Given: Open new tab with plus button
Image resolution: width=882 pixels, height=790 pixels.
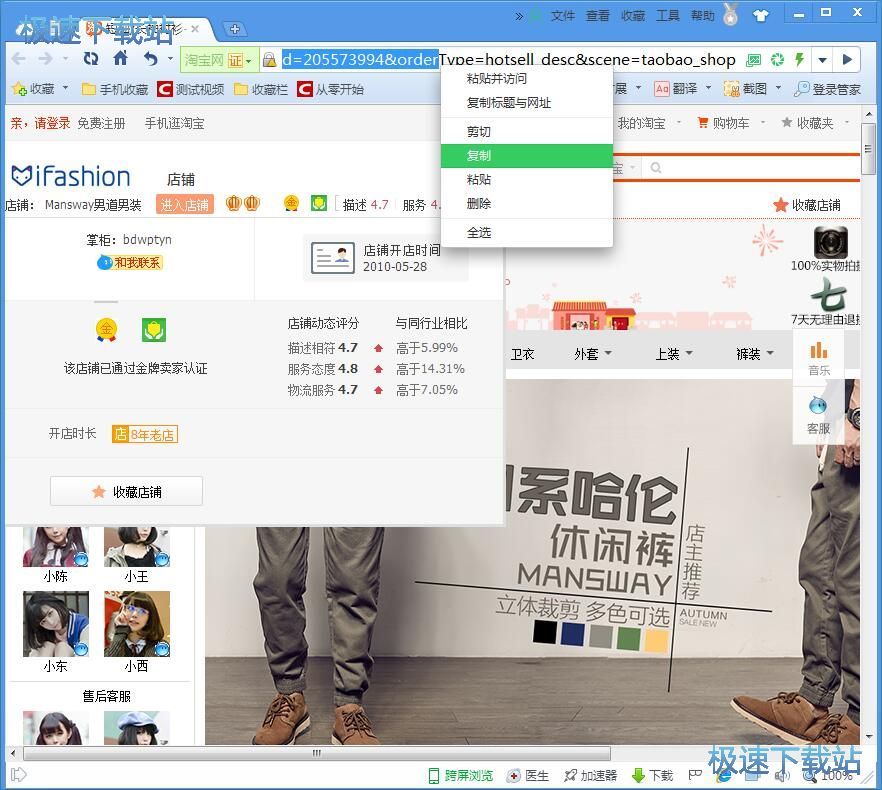Looking at the screenshot, I should point(233,29).
